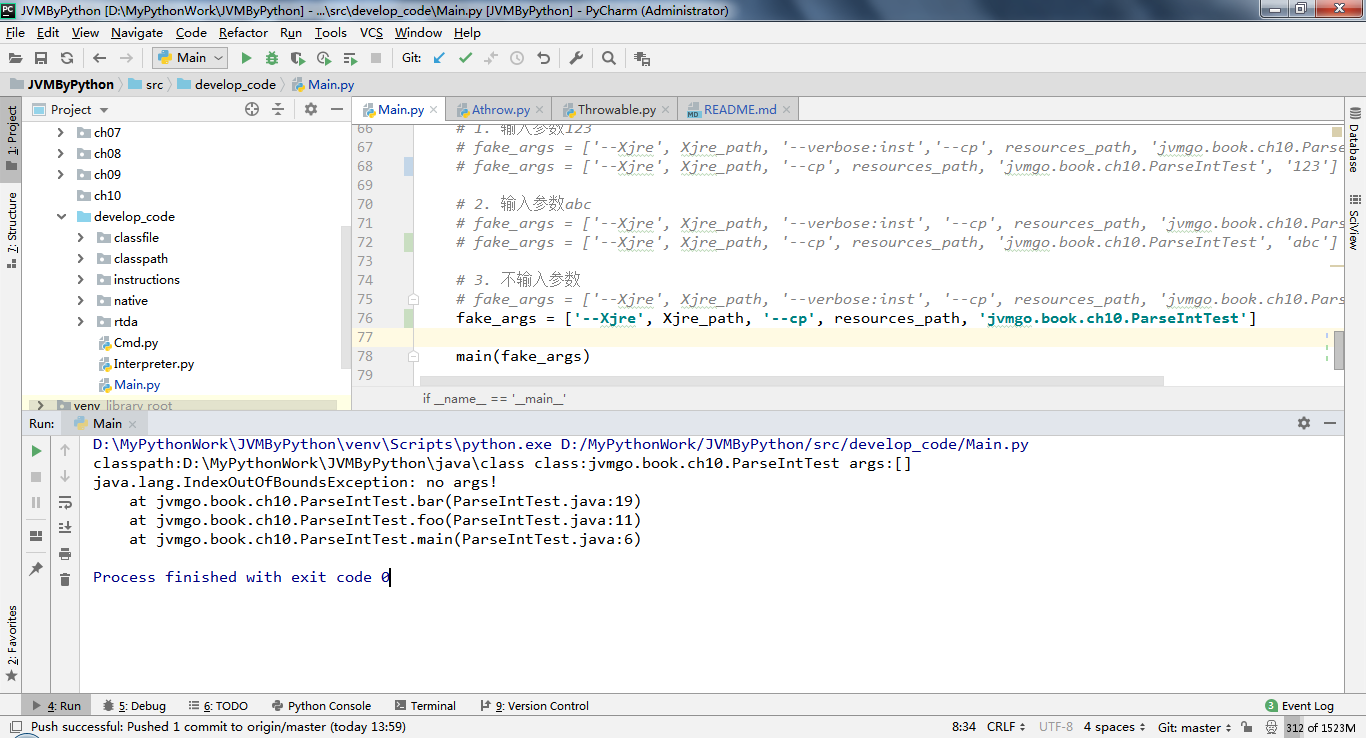Click Restore Layout icon in Run panel

[x=37, y=536]
